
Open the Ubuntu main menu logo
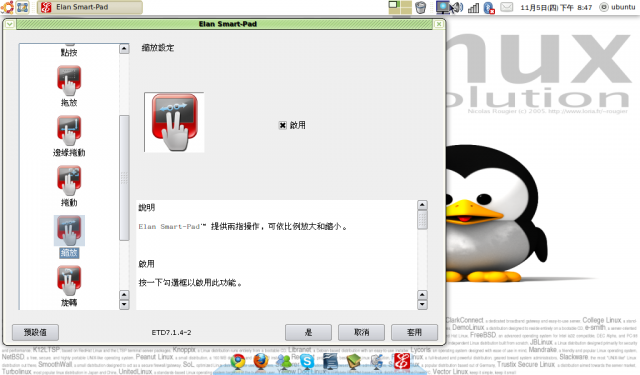pos(7,7)
